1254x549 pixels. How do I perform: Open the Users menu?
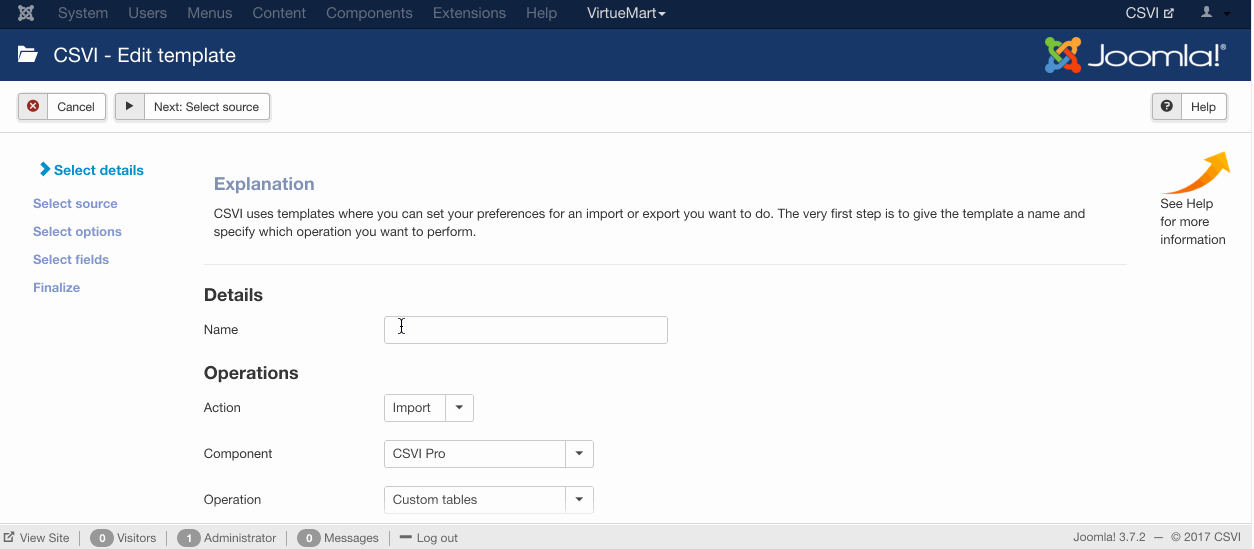click(148, 13)
